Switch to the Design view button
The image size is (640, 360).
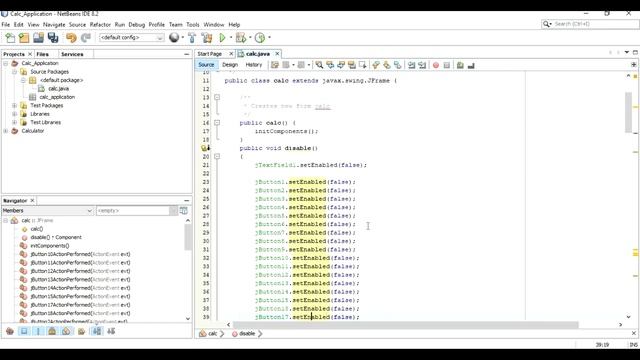tap(230, 65)
